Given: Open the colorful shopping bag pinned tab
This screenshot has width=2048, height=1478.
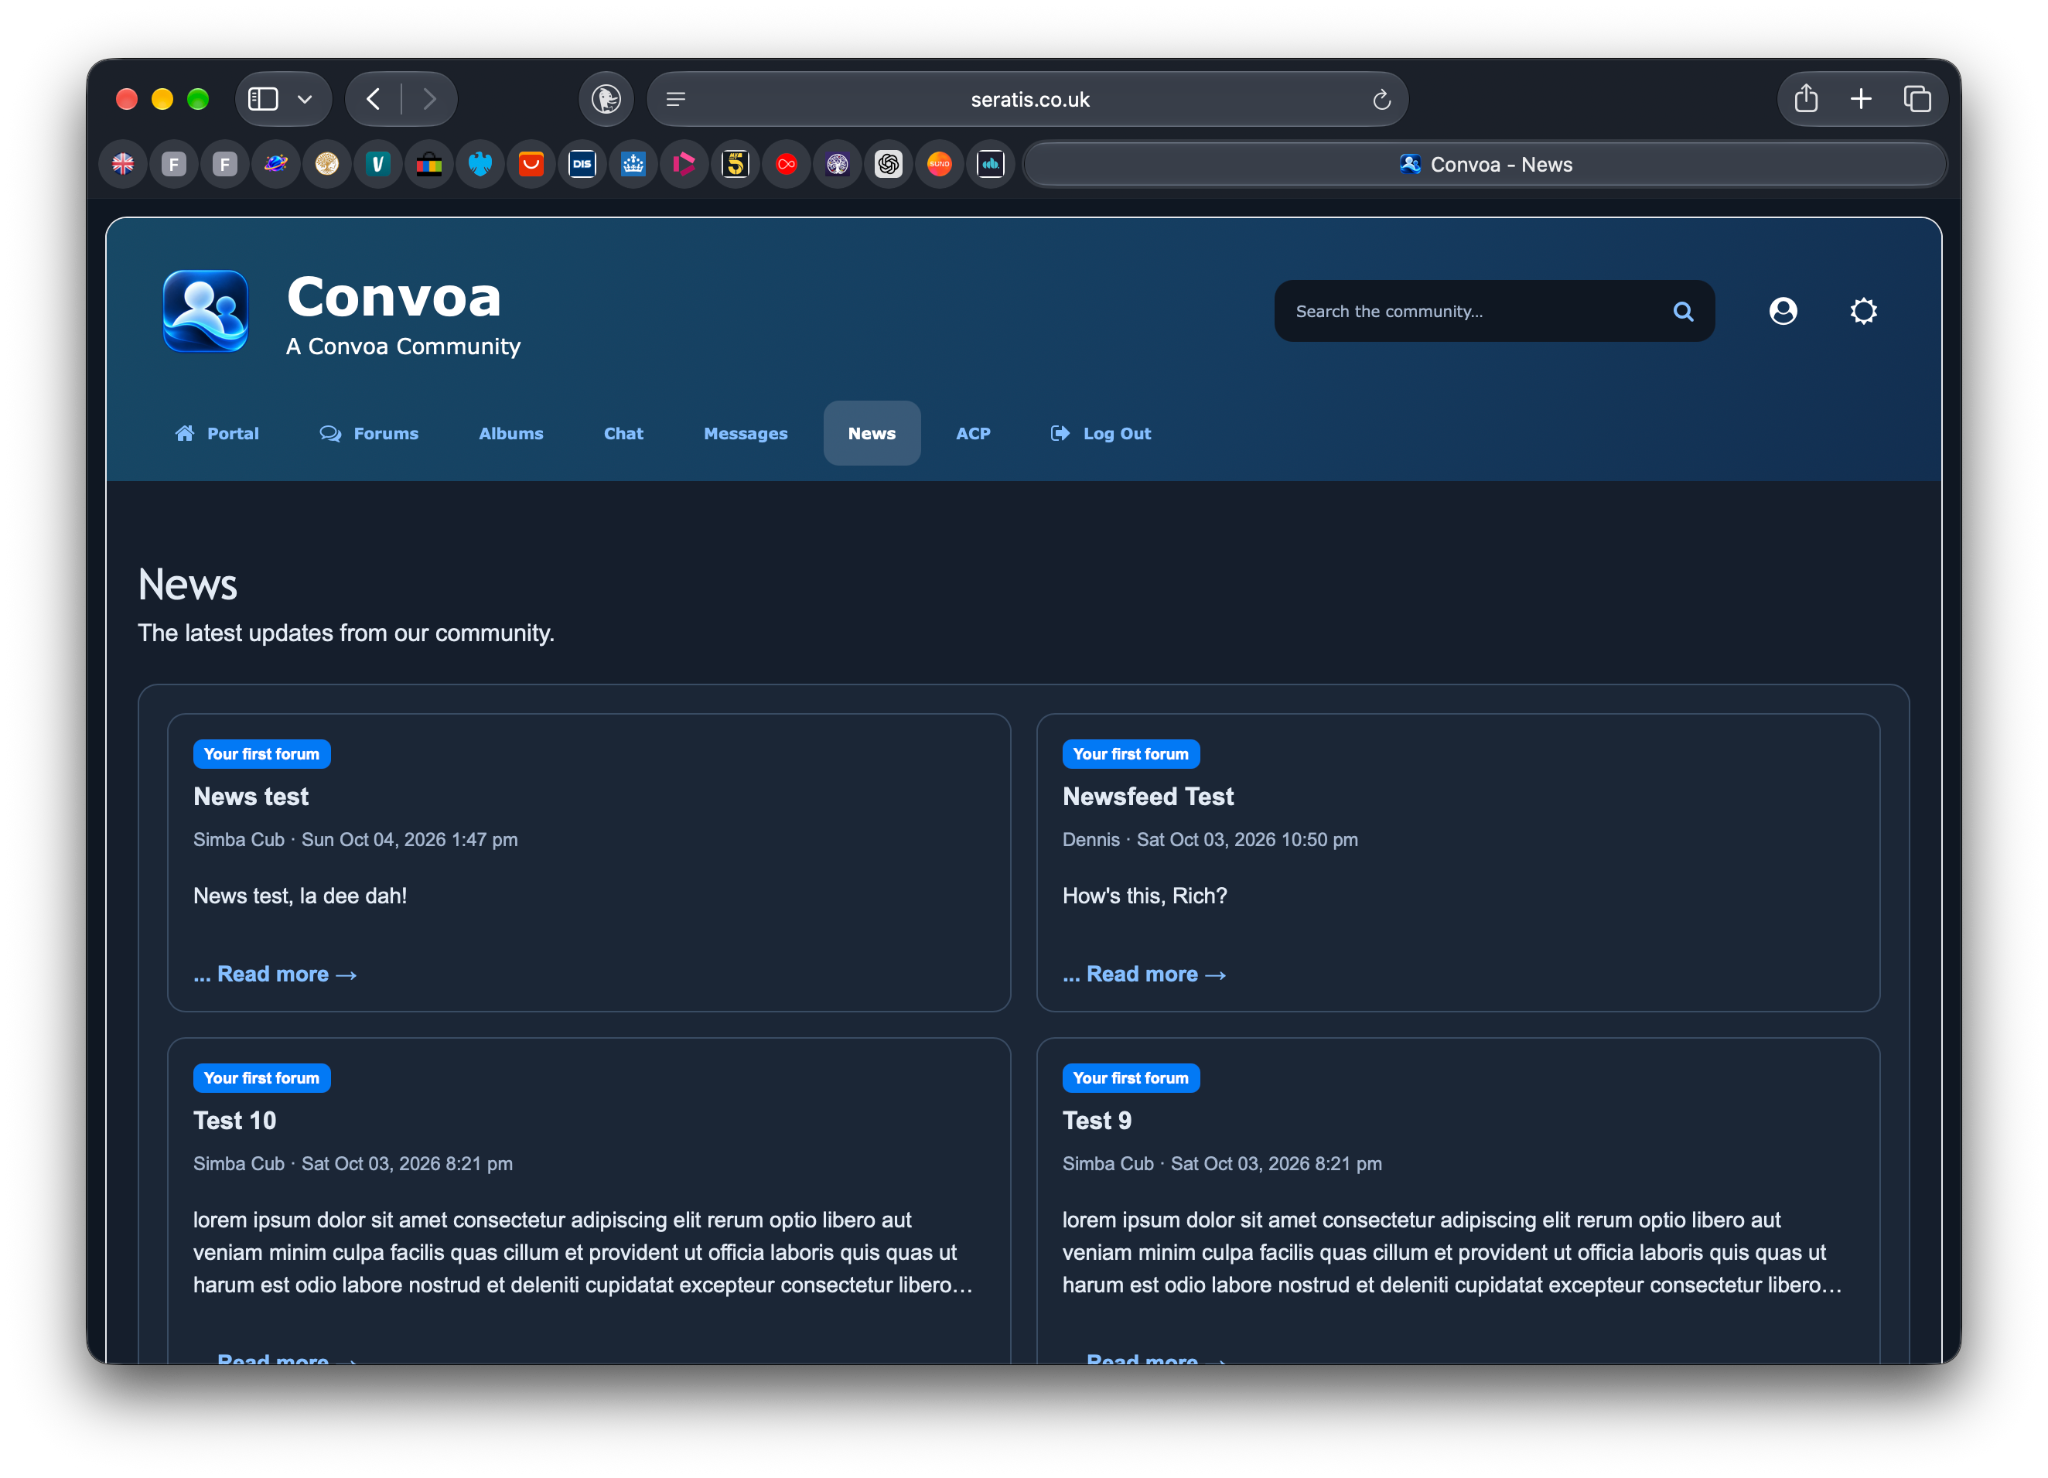Looking at the screenshot, I should (429, 164).
